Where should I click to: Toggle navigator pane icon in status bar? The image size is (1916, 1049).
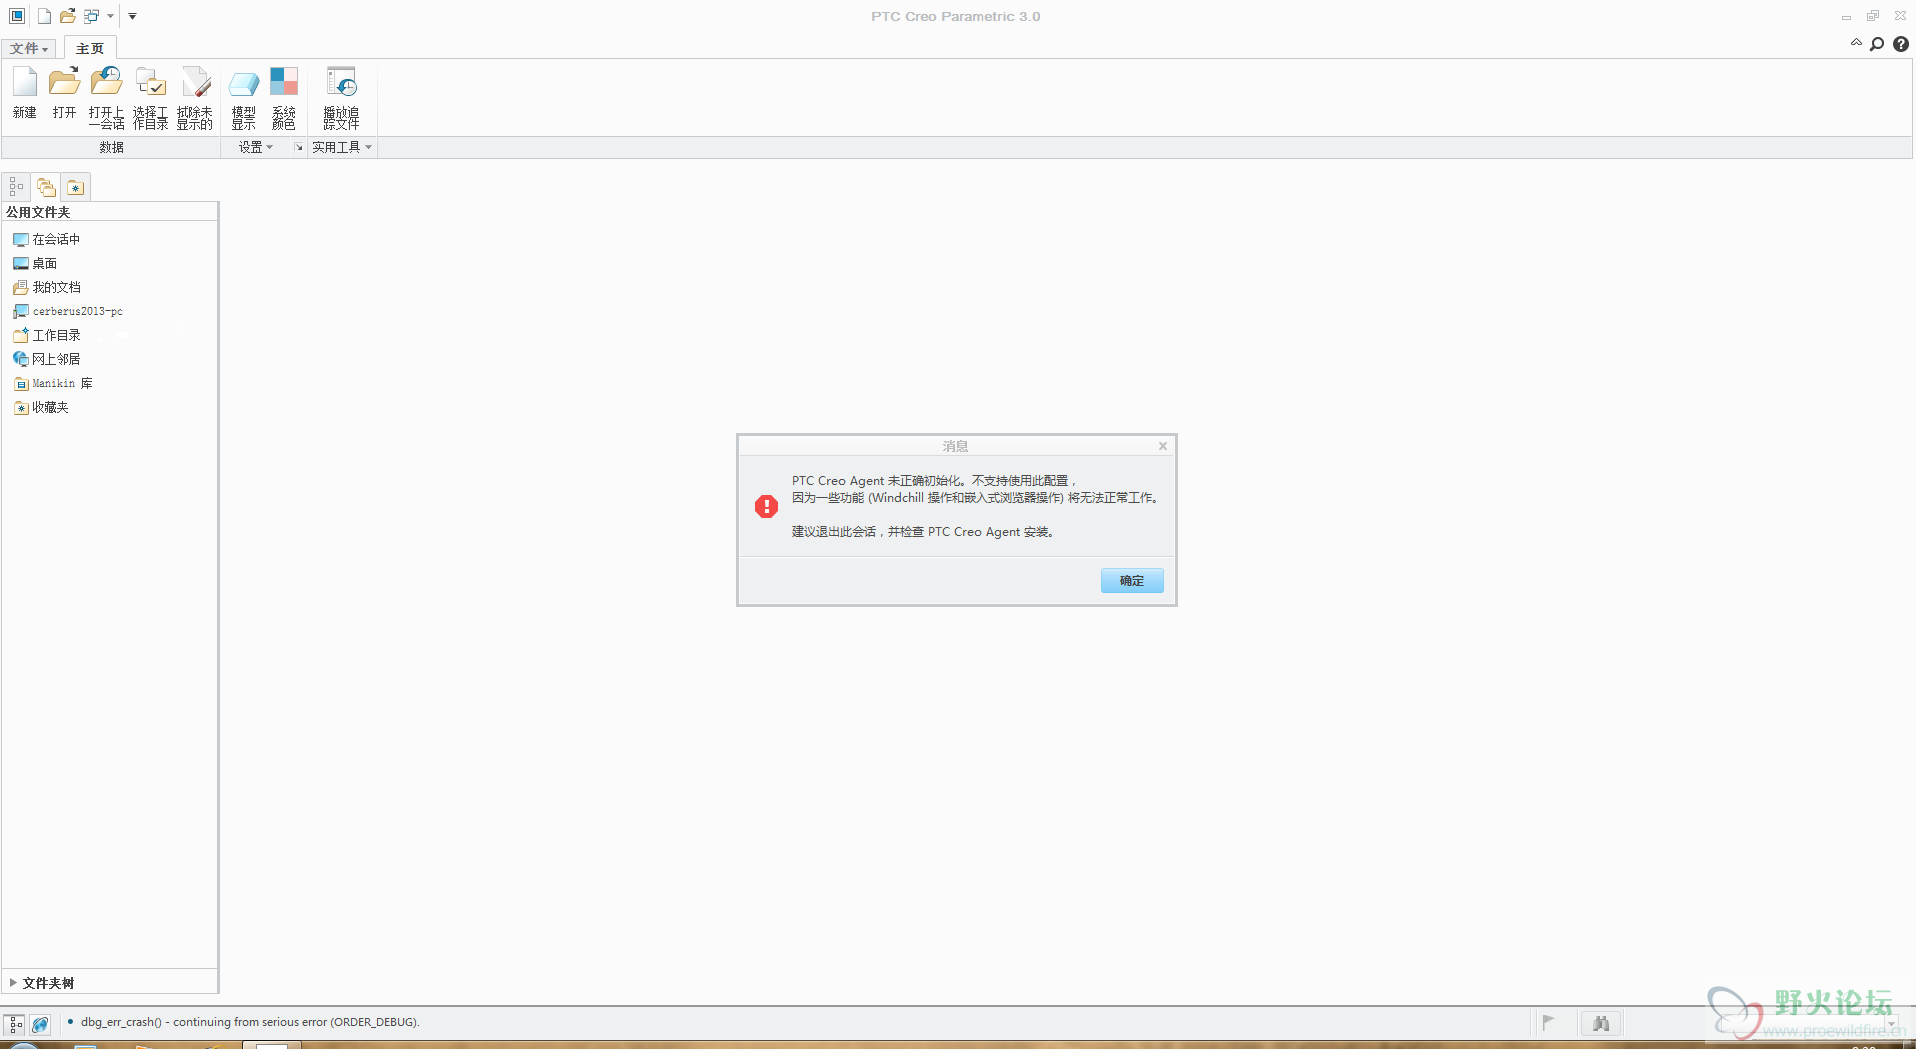click(15, 1023)
